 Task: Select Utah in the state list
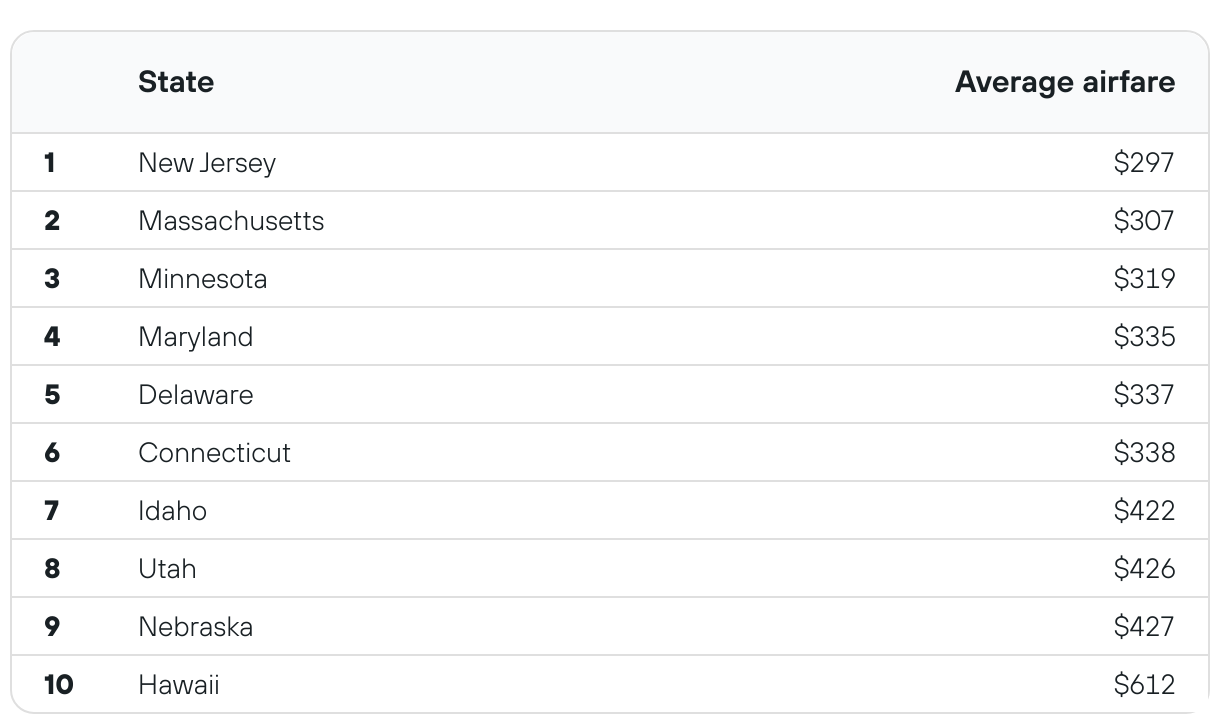click(x=167, y=568)
